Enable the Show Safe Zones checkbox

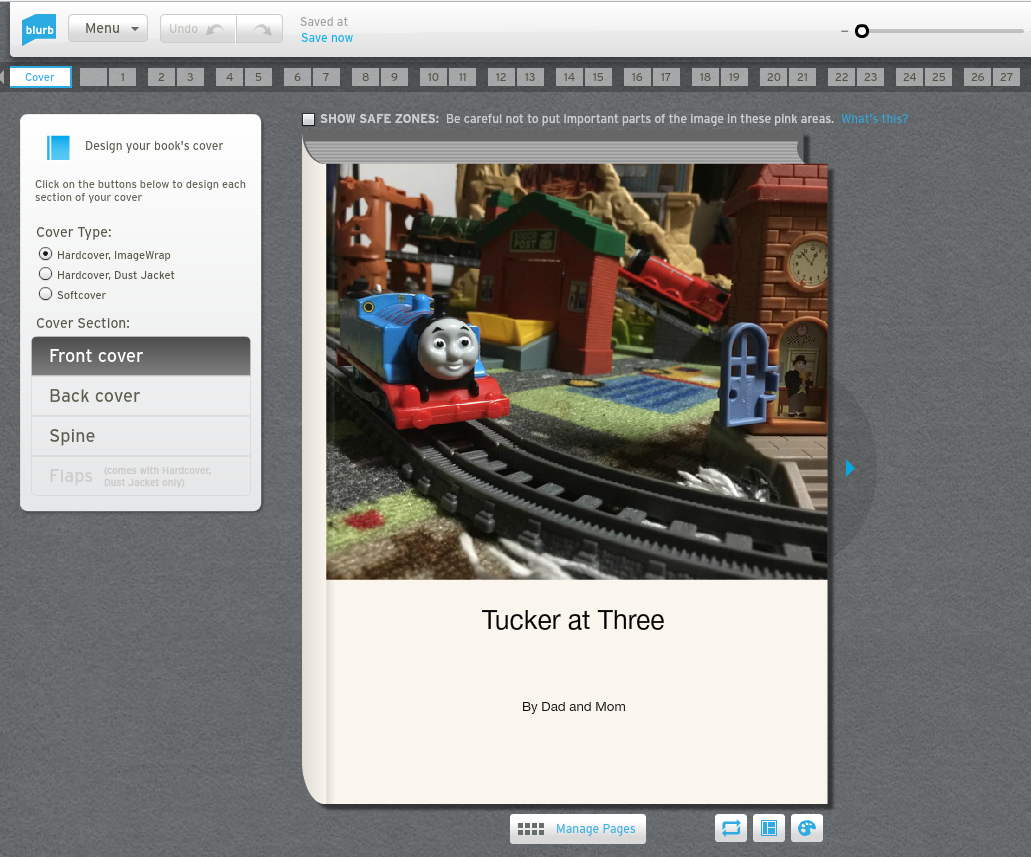tap(309, 119)
